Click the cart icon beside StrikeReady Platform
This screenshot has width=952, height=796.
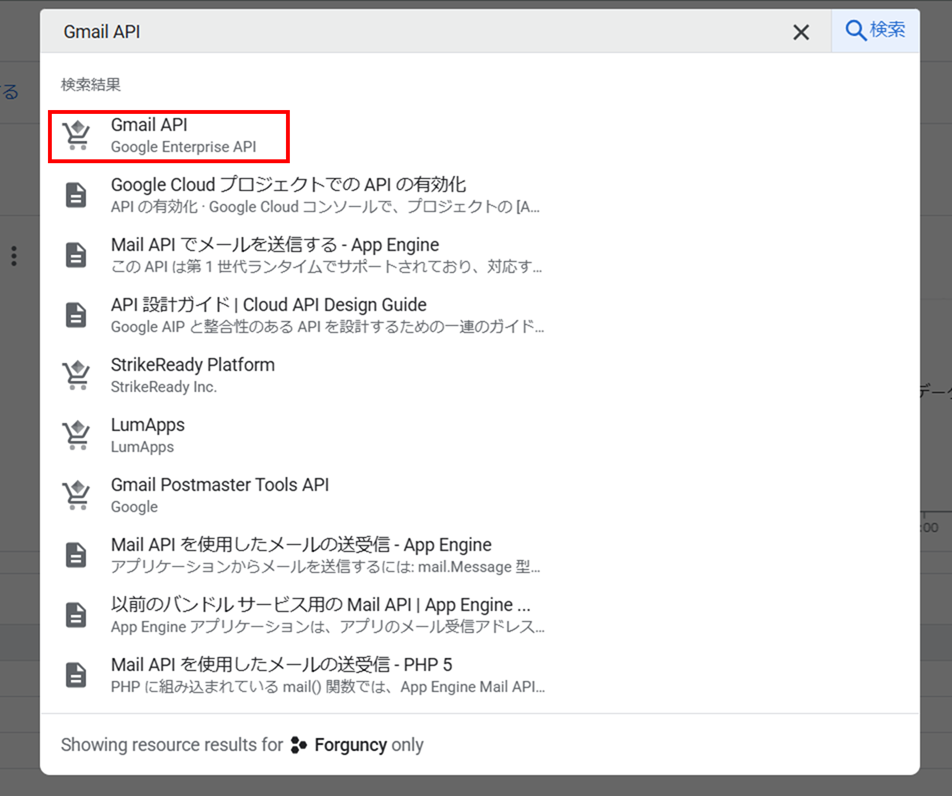pyautogui.click(x=76, y=375)
